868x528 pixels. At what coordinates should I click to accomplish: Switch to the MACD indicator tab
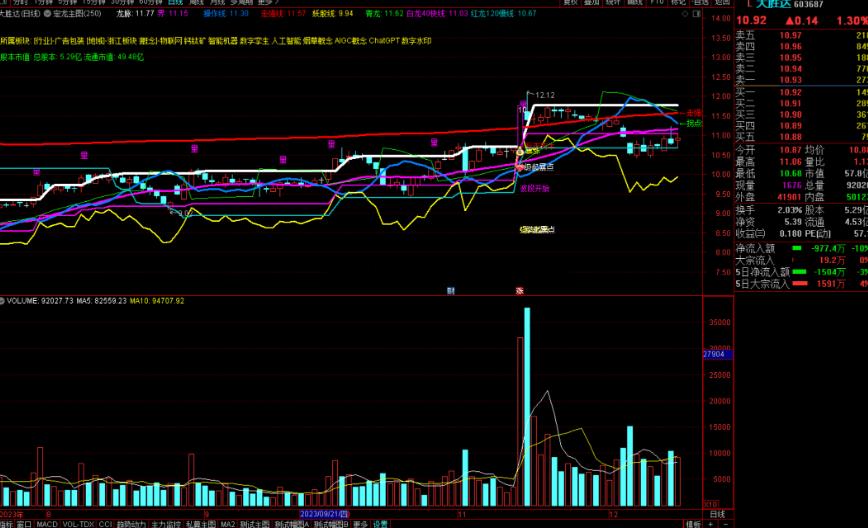pos(47,524)
